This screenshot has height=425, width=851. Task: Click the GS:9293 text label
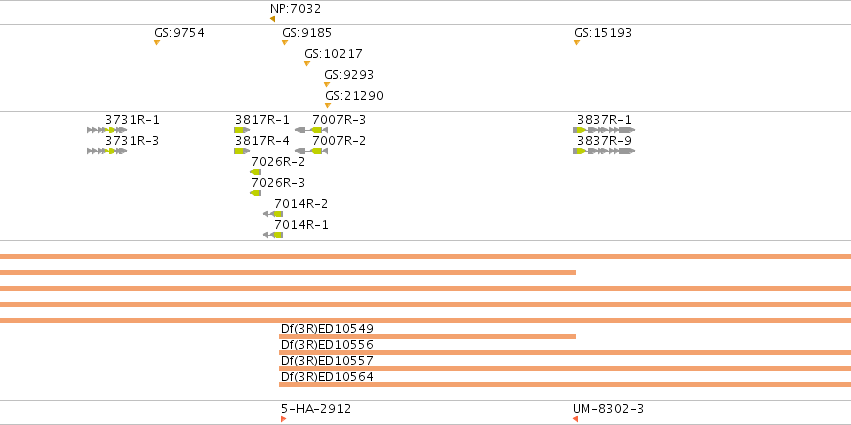[349, 74]
